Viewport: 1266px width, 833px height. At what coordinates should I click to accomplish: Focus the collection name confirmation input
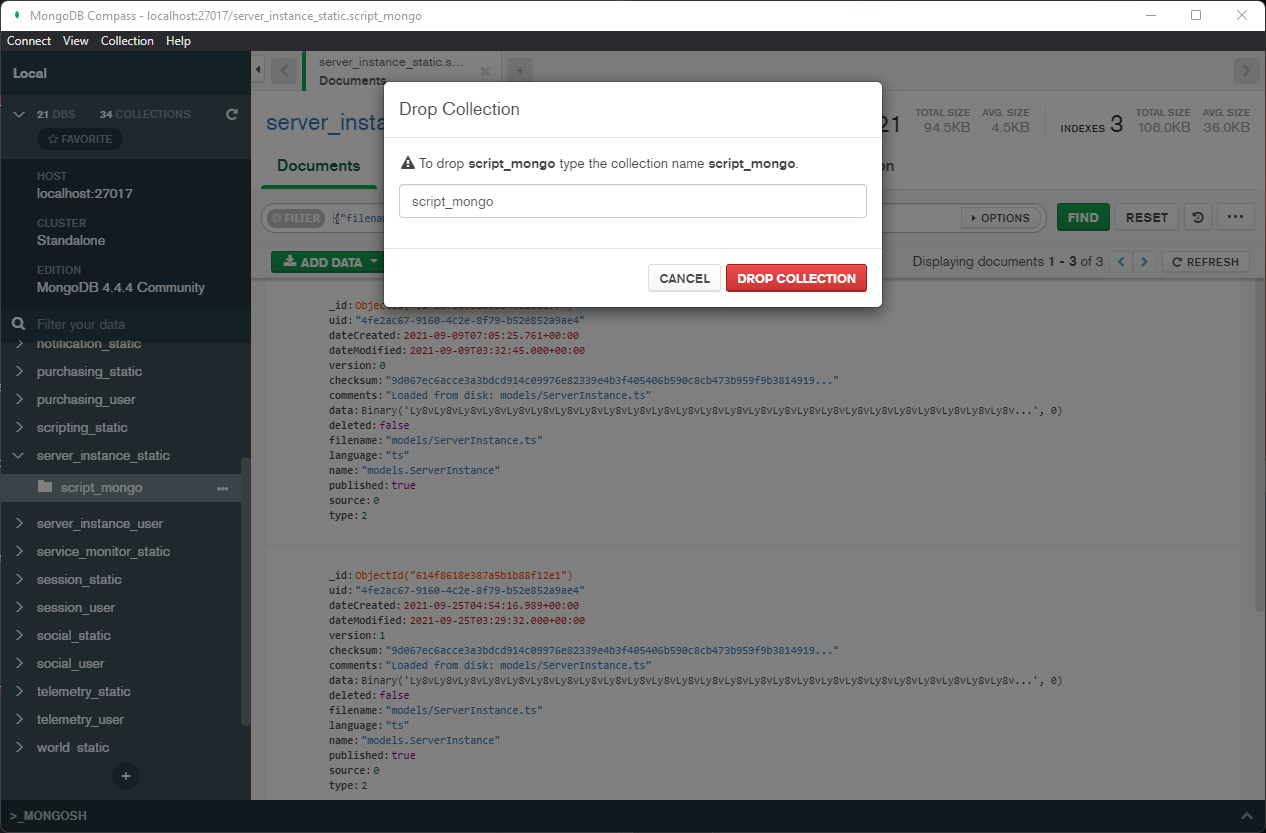tap(632, 201)
